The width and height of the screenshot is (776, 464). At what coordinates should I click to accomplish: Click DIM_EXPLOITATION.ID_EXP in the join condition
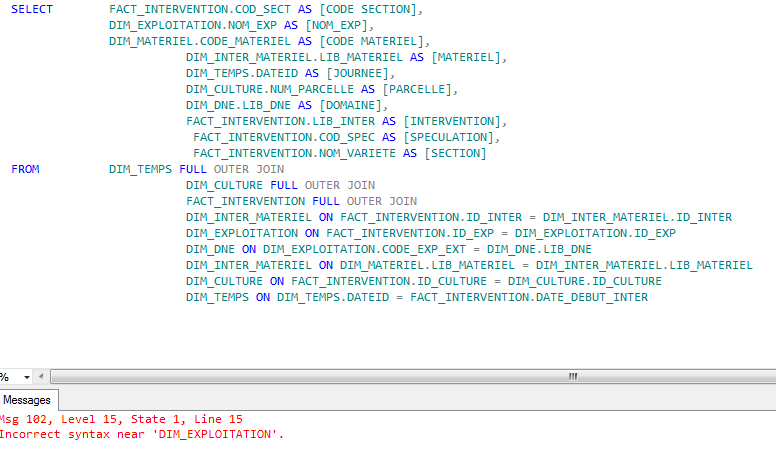595,233
